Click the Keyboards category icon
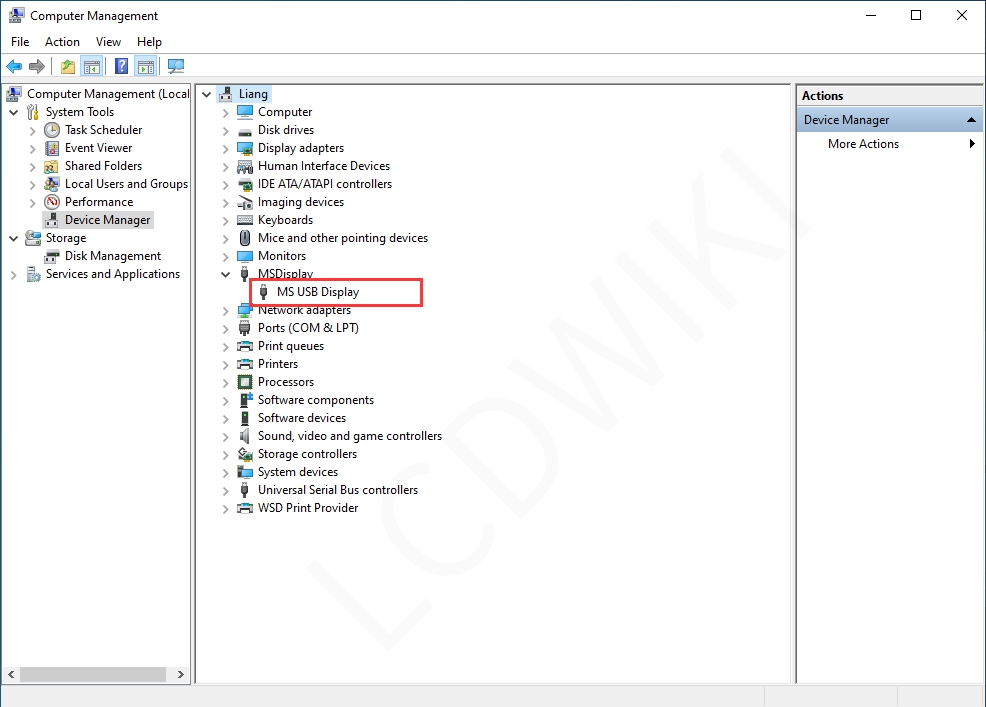This screenshot has width=986, height=707. (245, 220)
